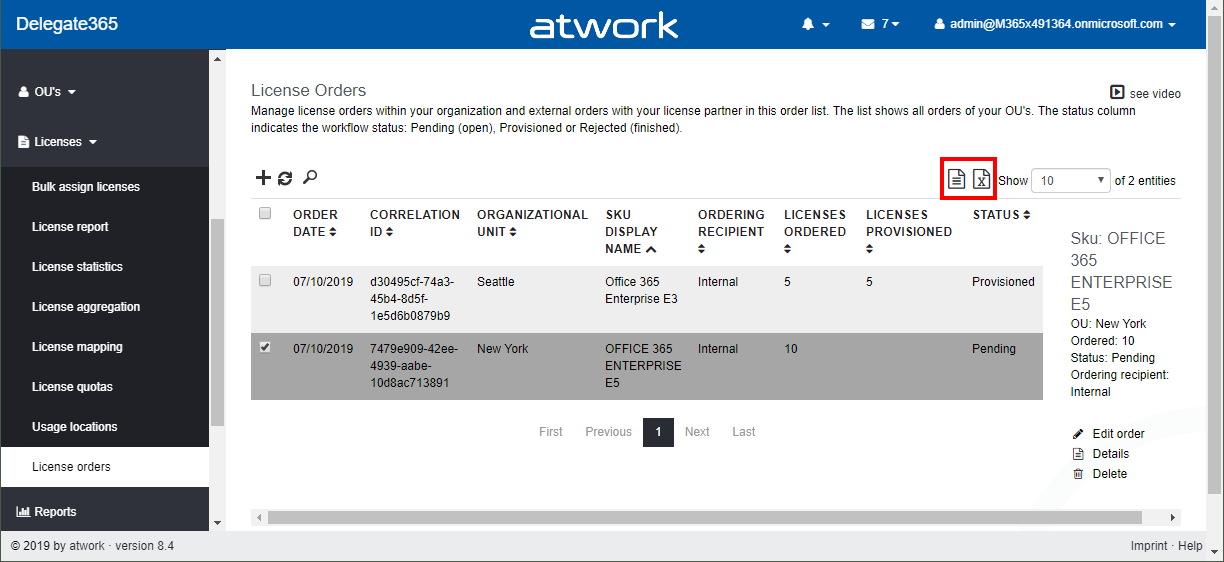The image size is (1224, 562).
Task: Uncheck the New York order row checkbox
Action: (265, 348)
